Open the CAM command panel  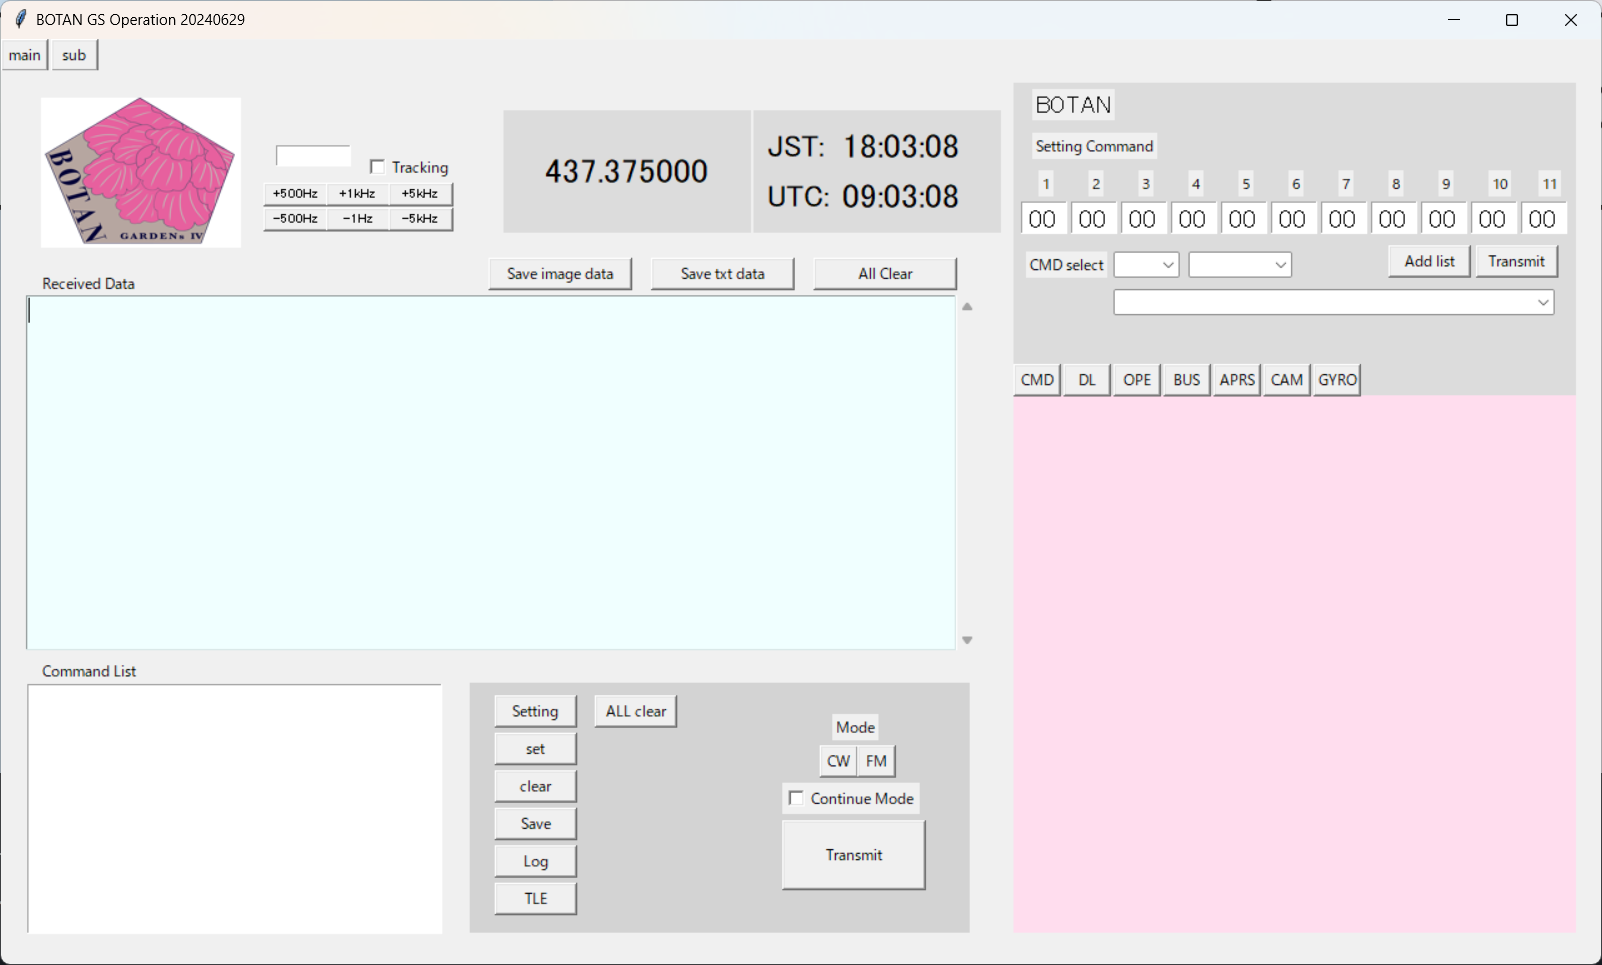[1287, 379]
